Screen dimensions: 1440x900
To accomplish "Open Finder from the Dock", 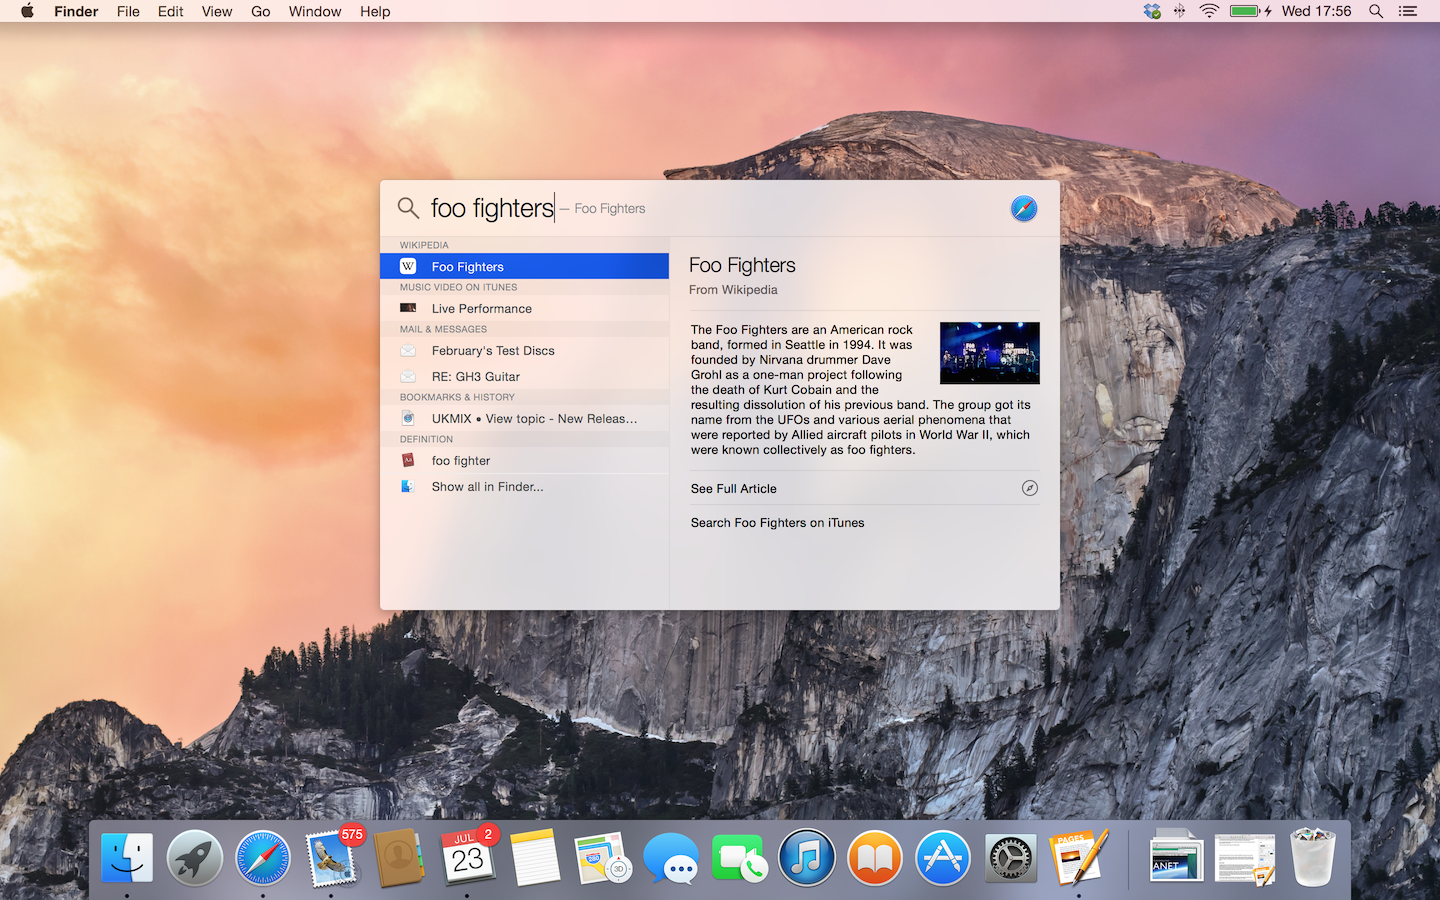I will (x=127, y=858).
